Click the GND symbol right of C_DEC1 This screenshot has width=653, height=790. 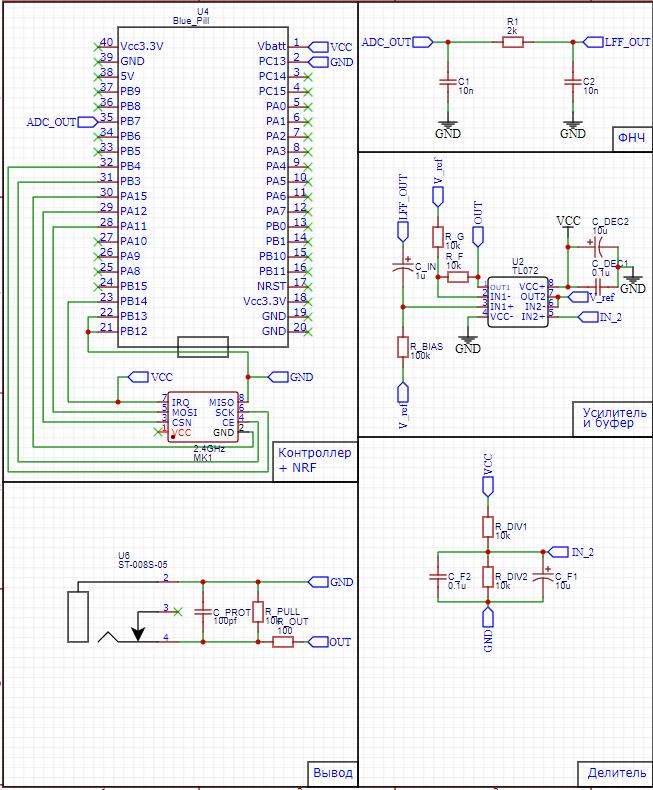click(x=633, y=284)
